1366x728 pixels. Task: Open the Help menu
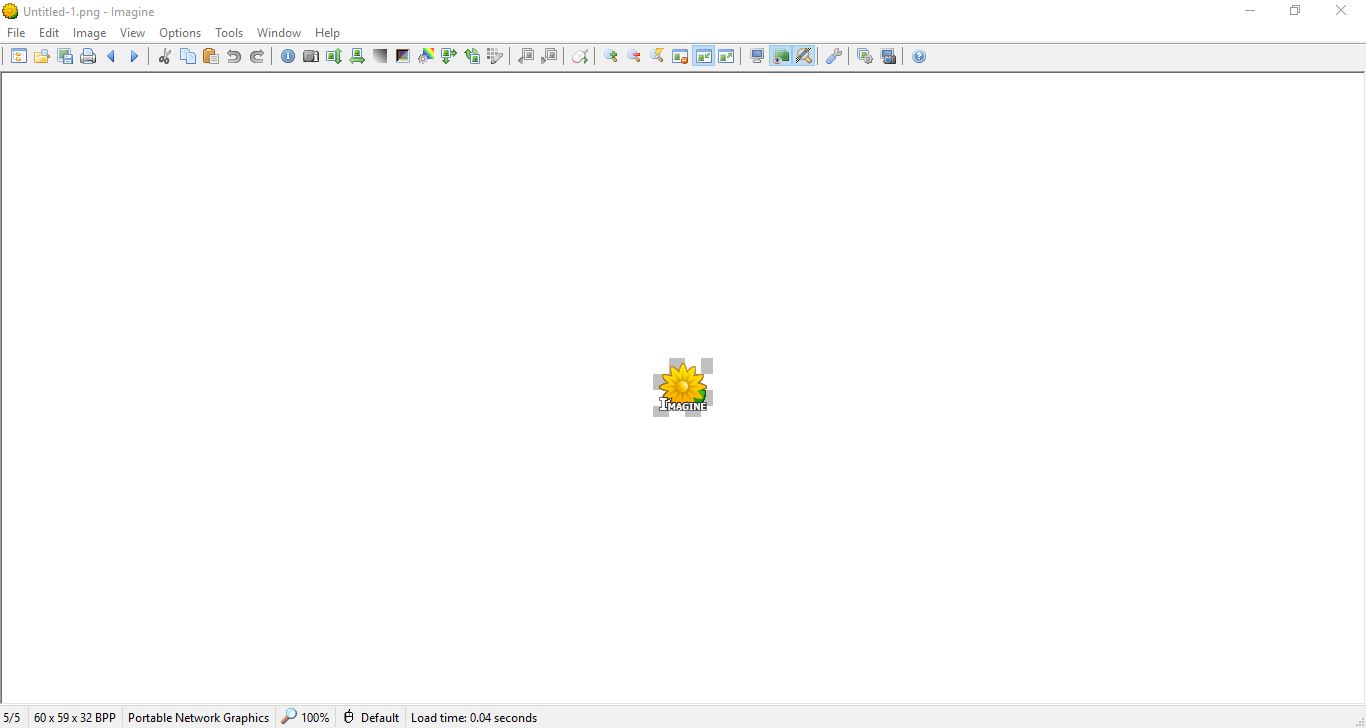(327, 33)
